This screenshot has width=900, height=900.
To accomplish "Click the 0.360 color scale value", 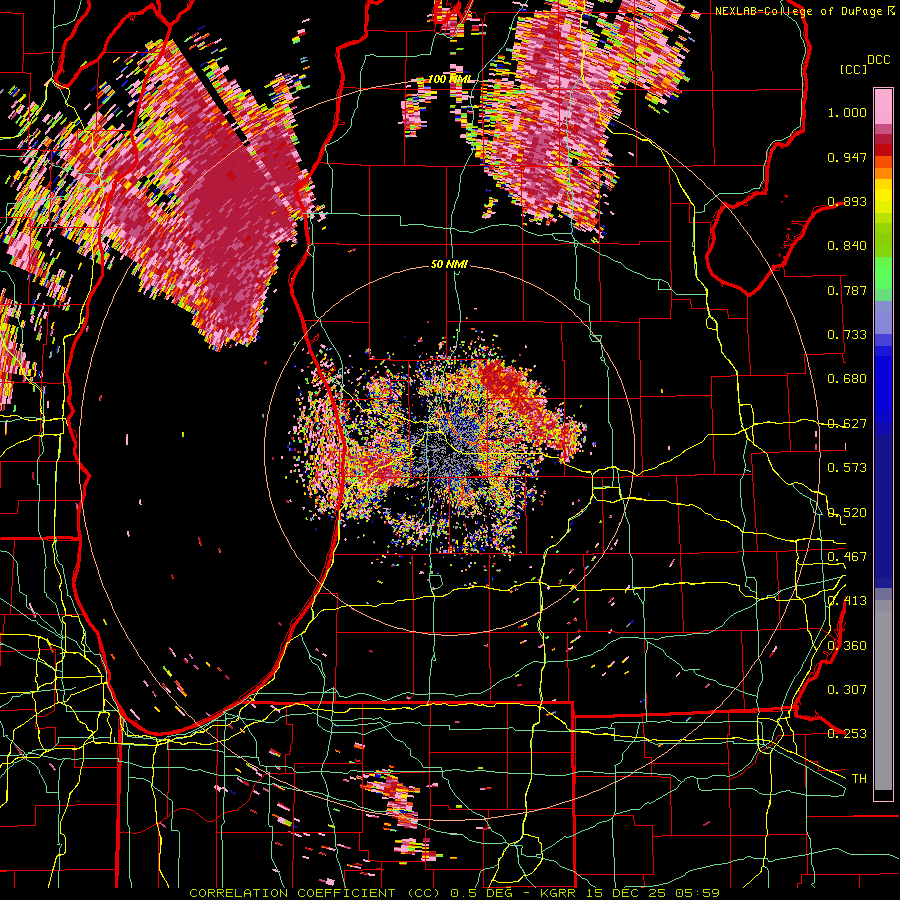I will tap(847, 646).
